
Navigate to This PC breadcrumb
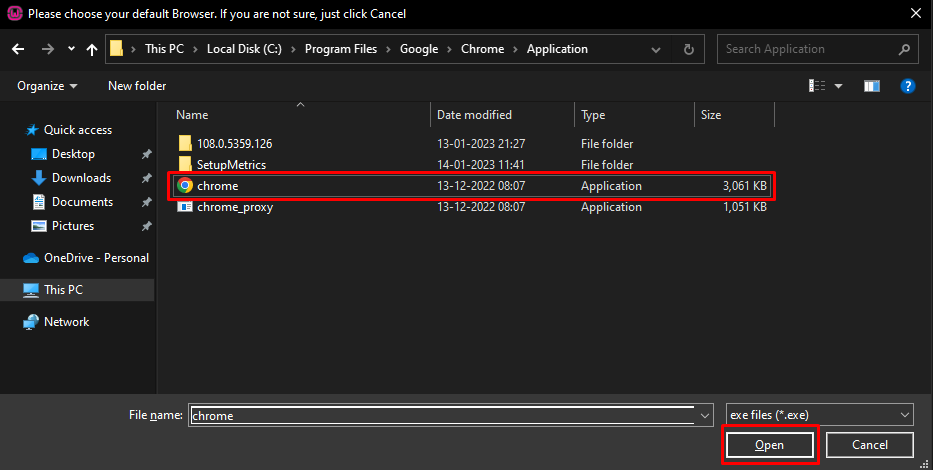[x=164, y=49]
